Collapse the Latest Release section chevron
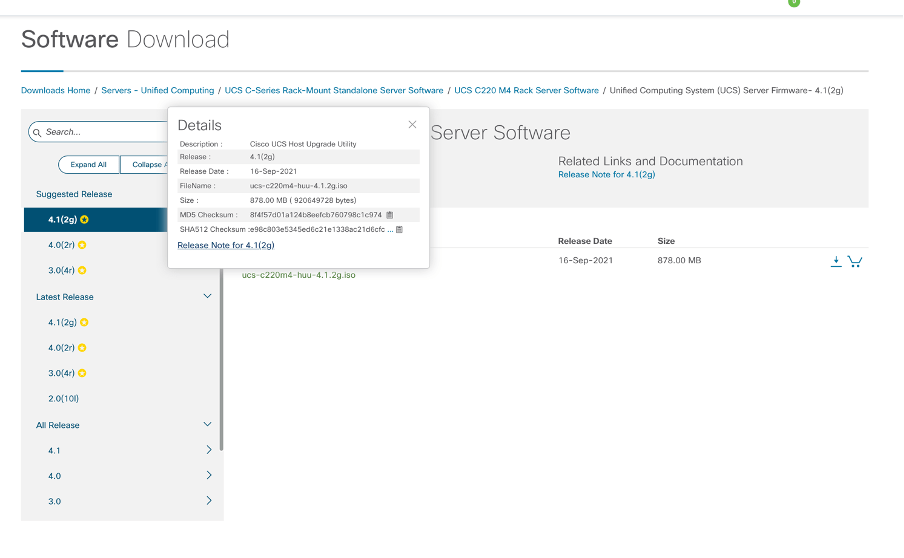 click(x=208, y=297)
